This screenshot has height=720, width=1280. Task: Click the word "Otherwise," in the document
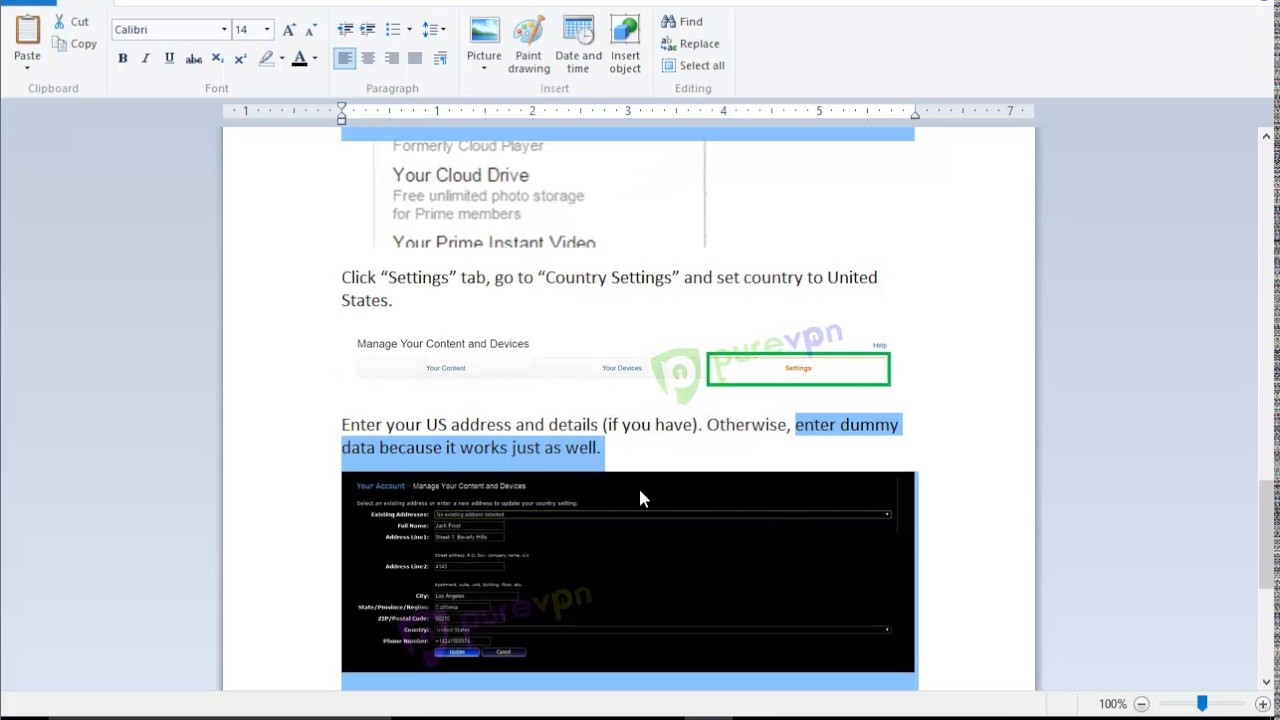click(748, 425)
